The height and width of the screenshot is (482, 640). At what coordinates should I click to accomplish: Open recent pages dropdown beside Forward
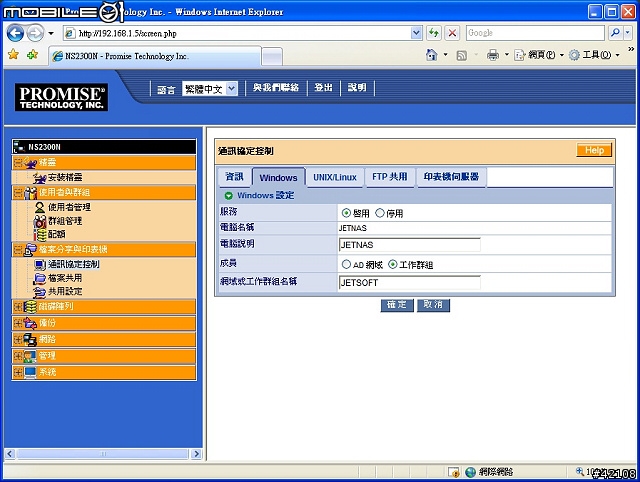(x=51, y=33)
